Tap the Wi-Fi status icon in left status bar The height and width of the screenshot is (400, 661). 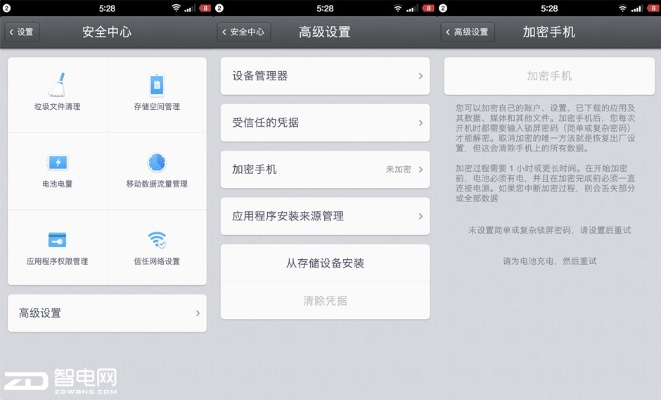(176, 8)
